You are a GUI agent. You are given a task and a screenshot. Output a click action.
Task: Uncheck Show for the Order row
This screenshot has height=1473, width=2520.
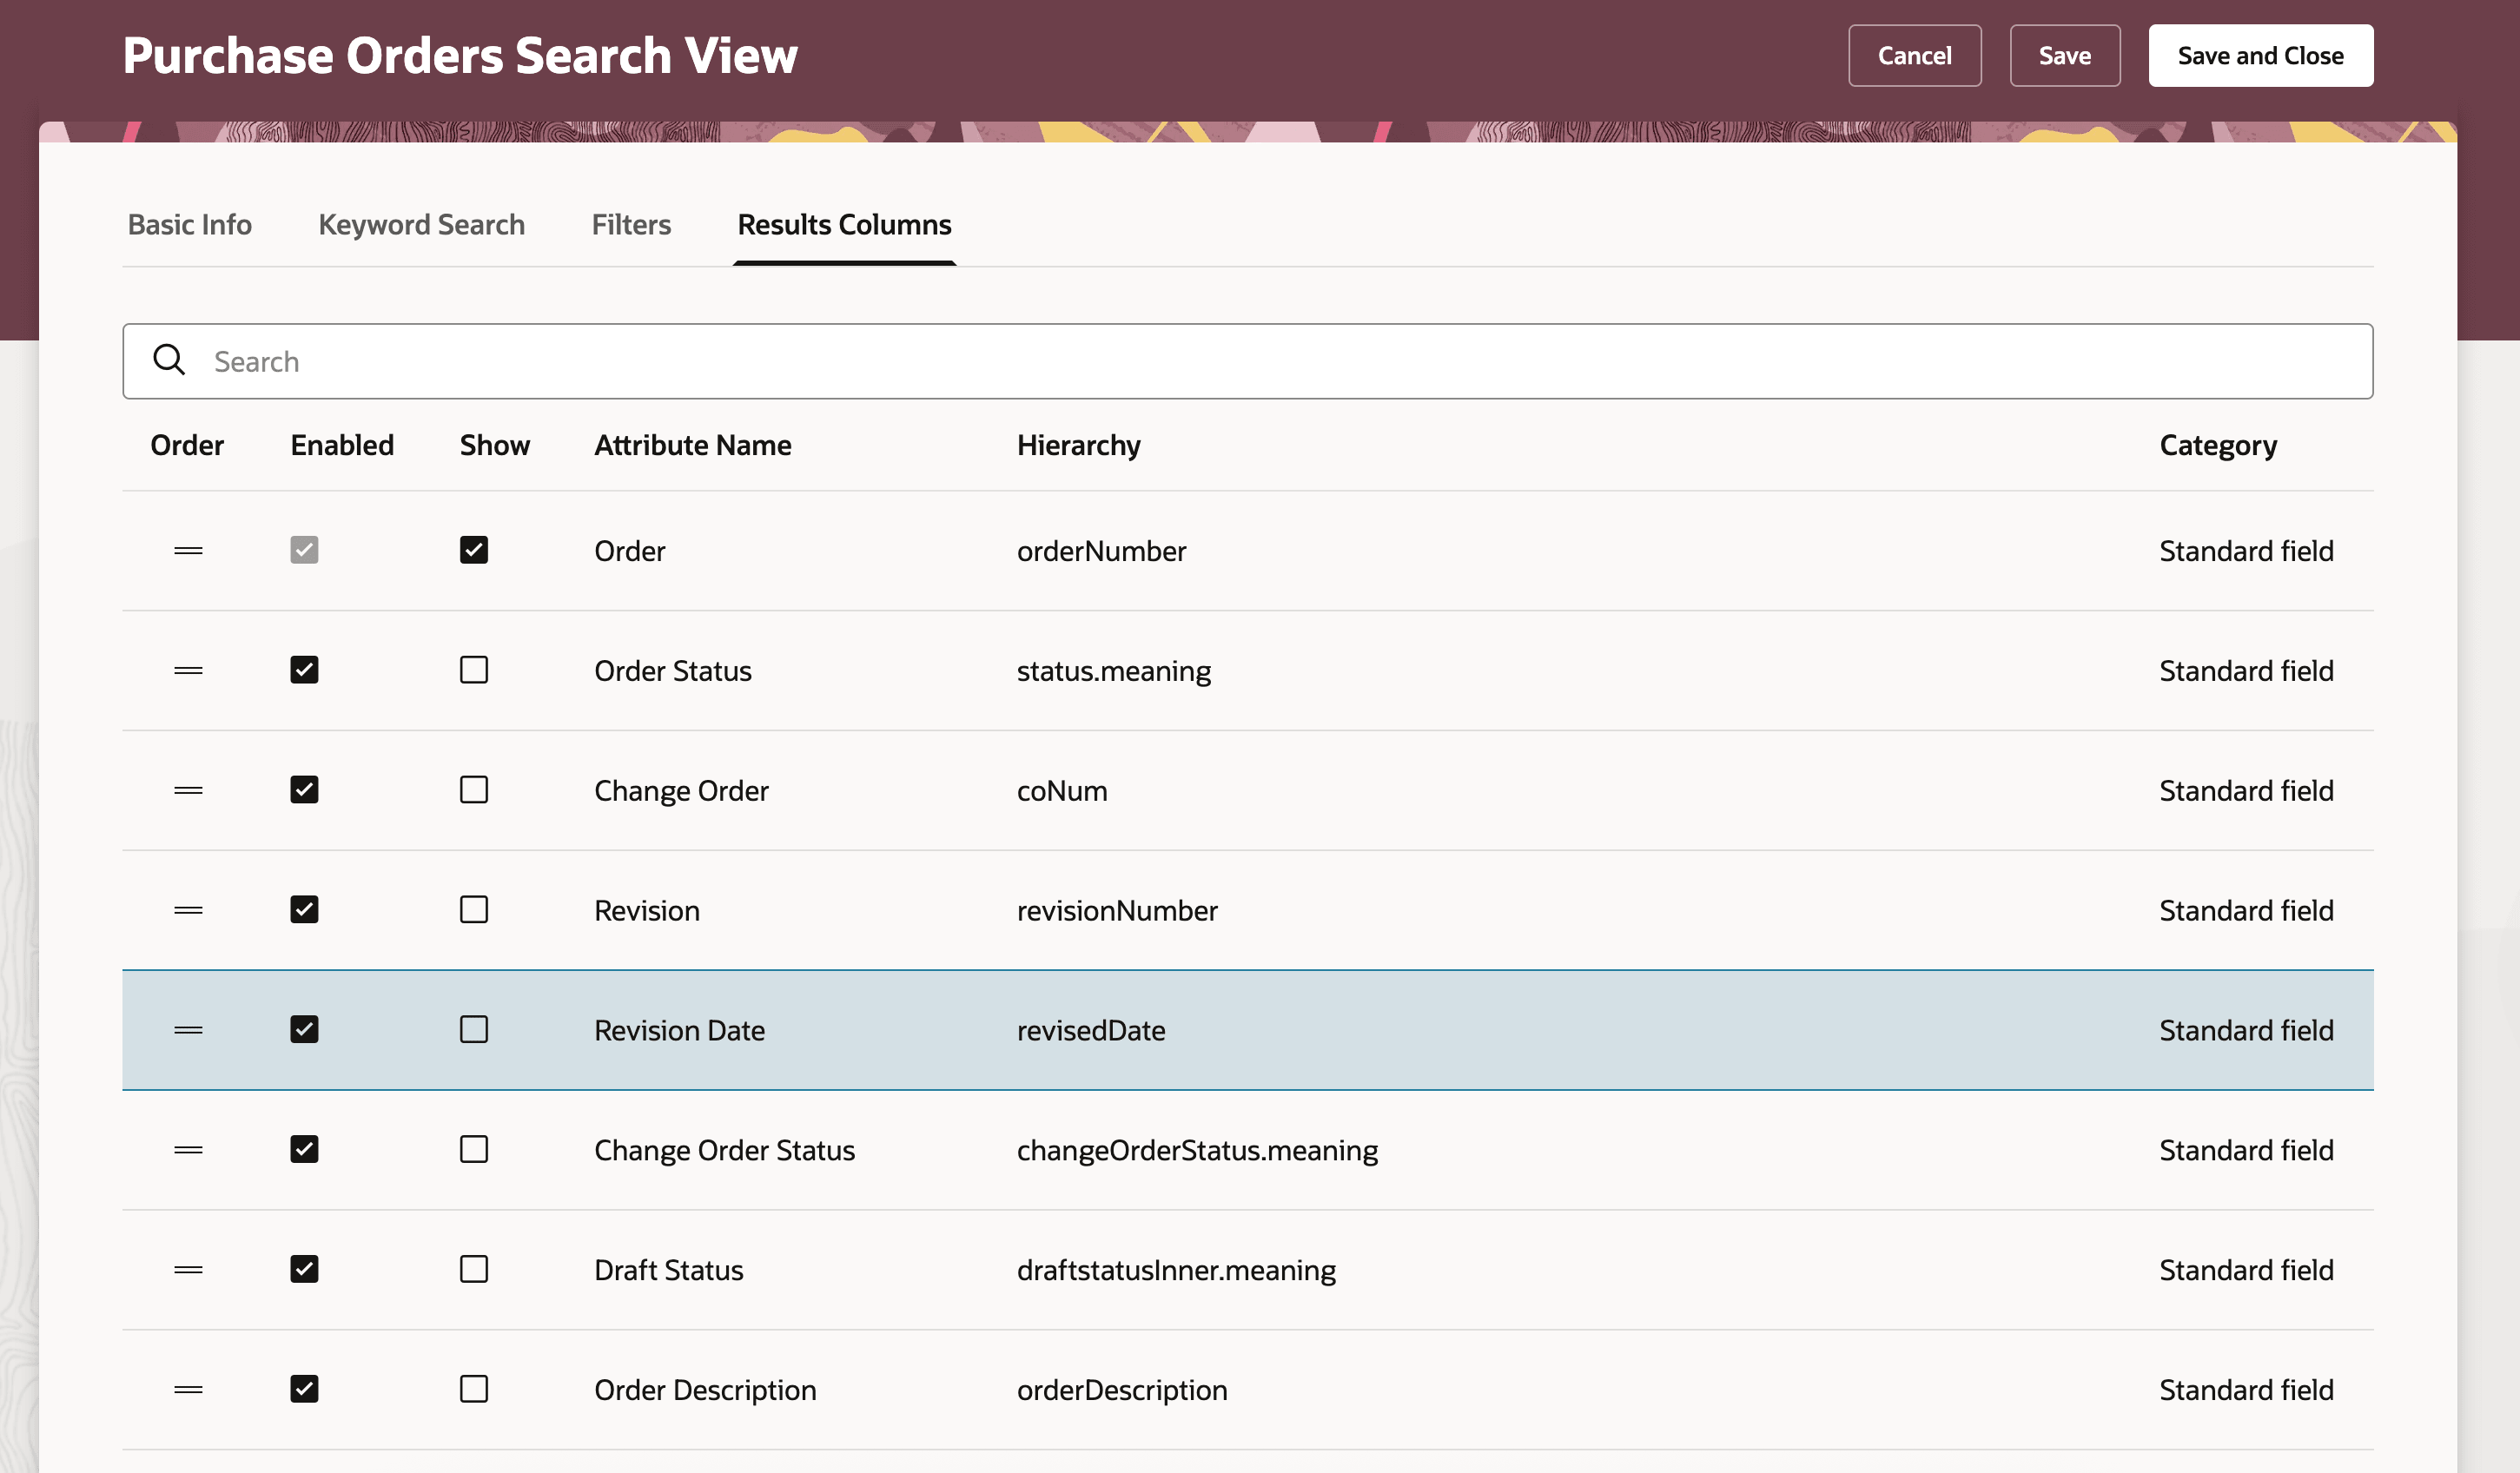pyautogui.click(x=473, y=550)
